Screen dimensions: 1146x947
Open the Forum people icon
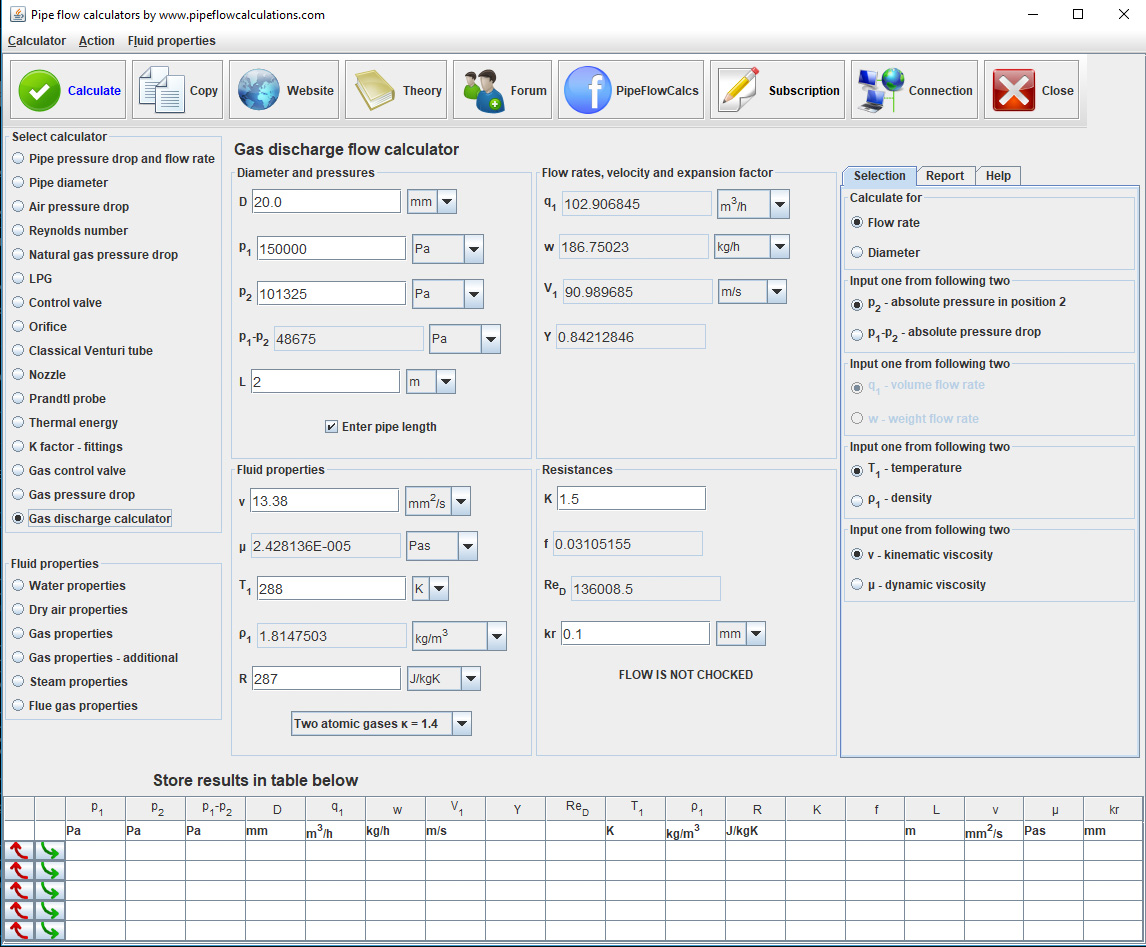pyautogui.click(x=482, y=90)
